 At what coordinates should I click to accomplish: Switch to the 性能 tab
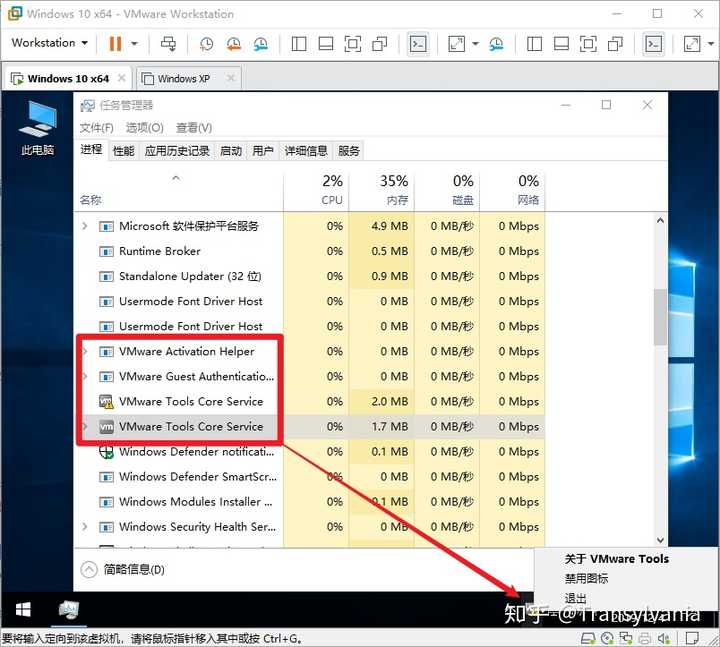pyautogui.click(x=124, y=151)
